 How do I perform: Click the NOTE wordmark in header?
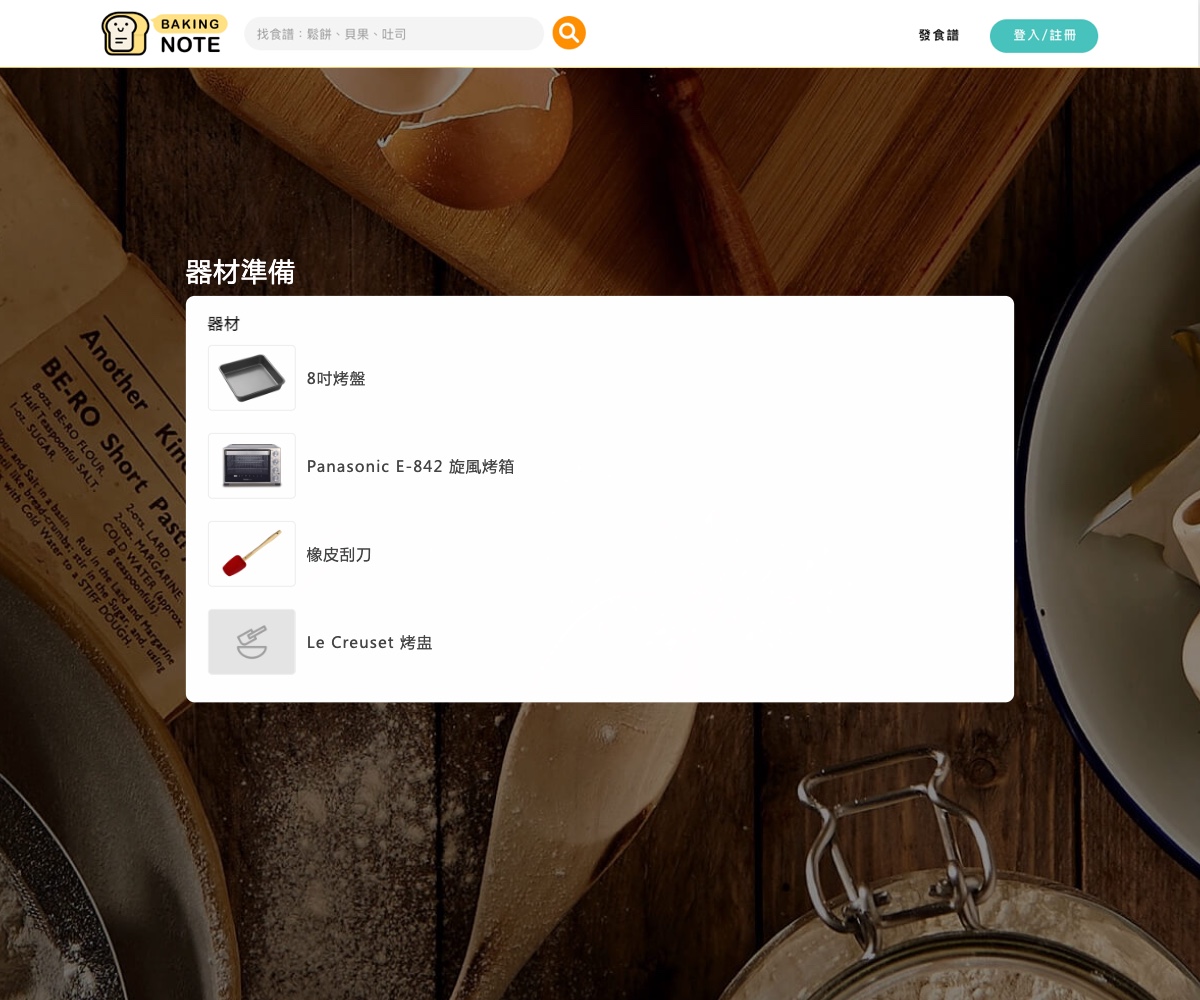coord(190,45)
